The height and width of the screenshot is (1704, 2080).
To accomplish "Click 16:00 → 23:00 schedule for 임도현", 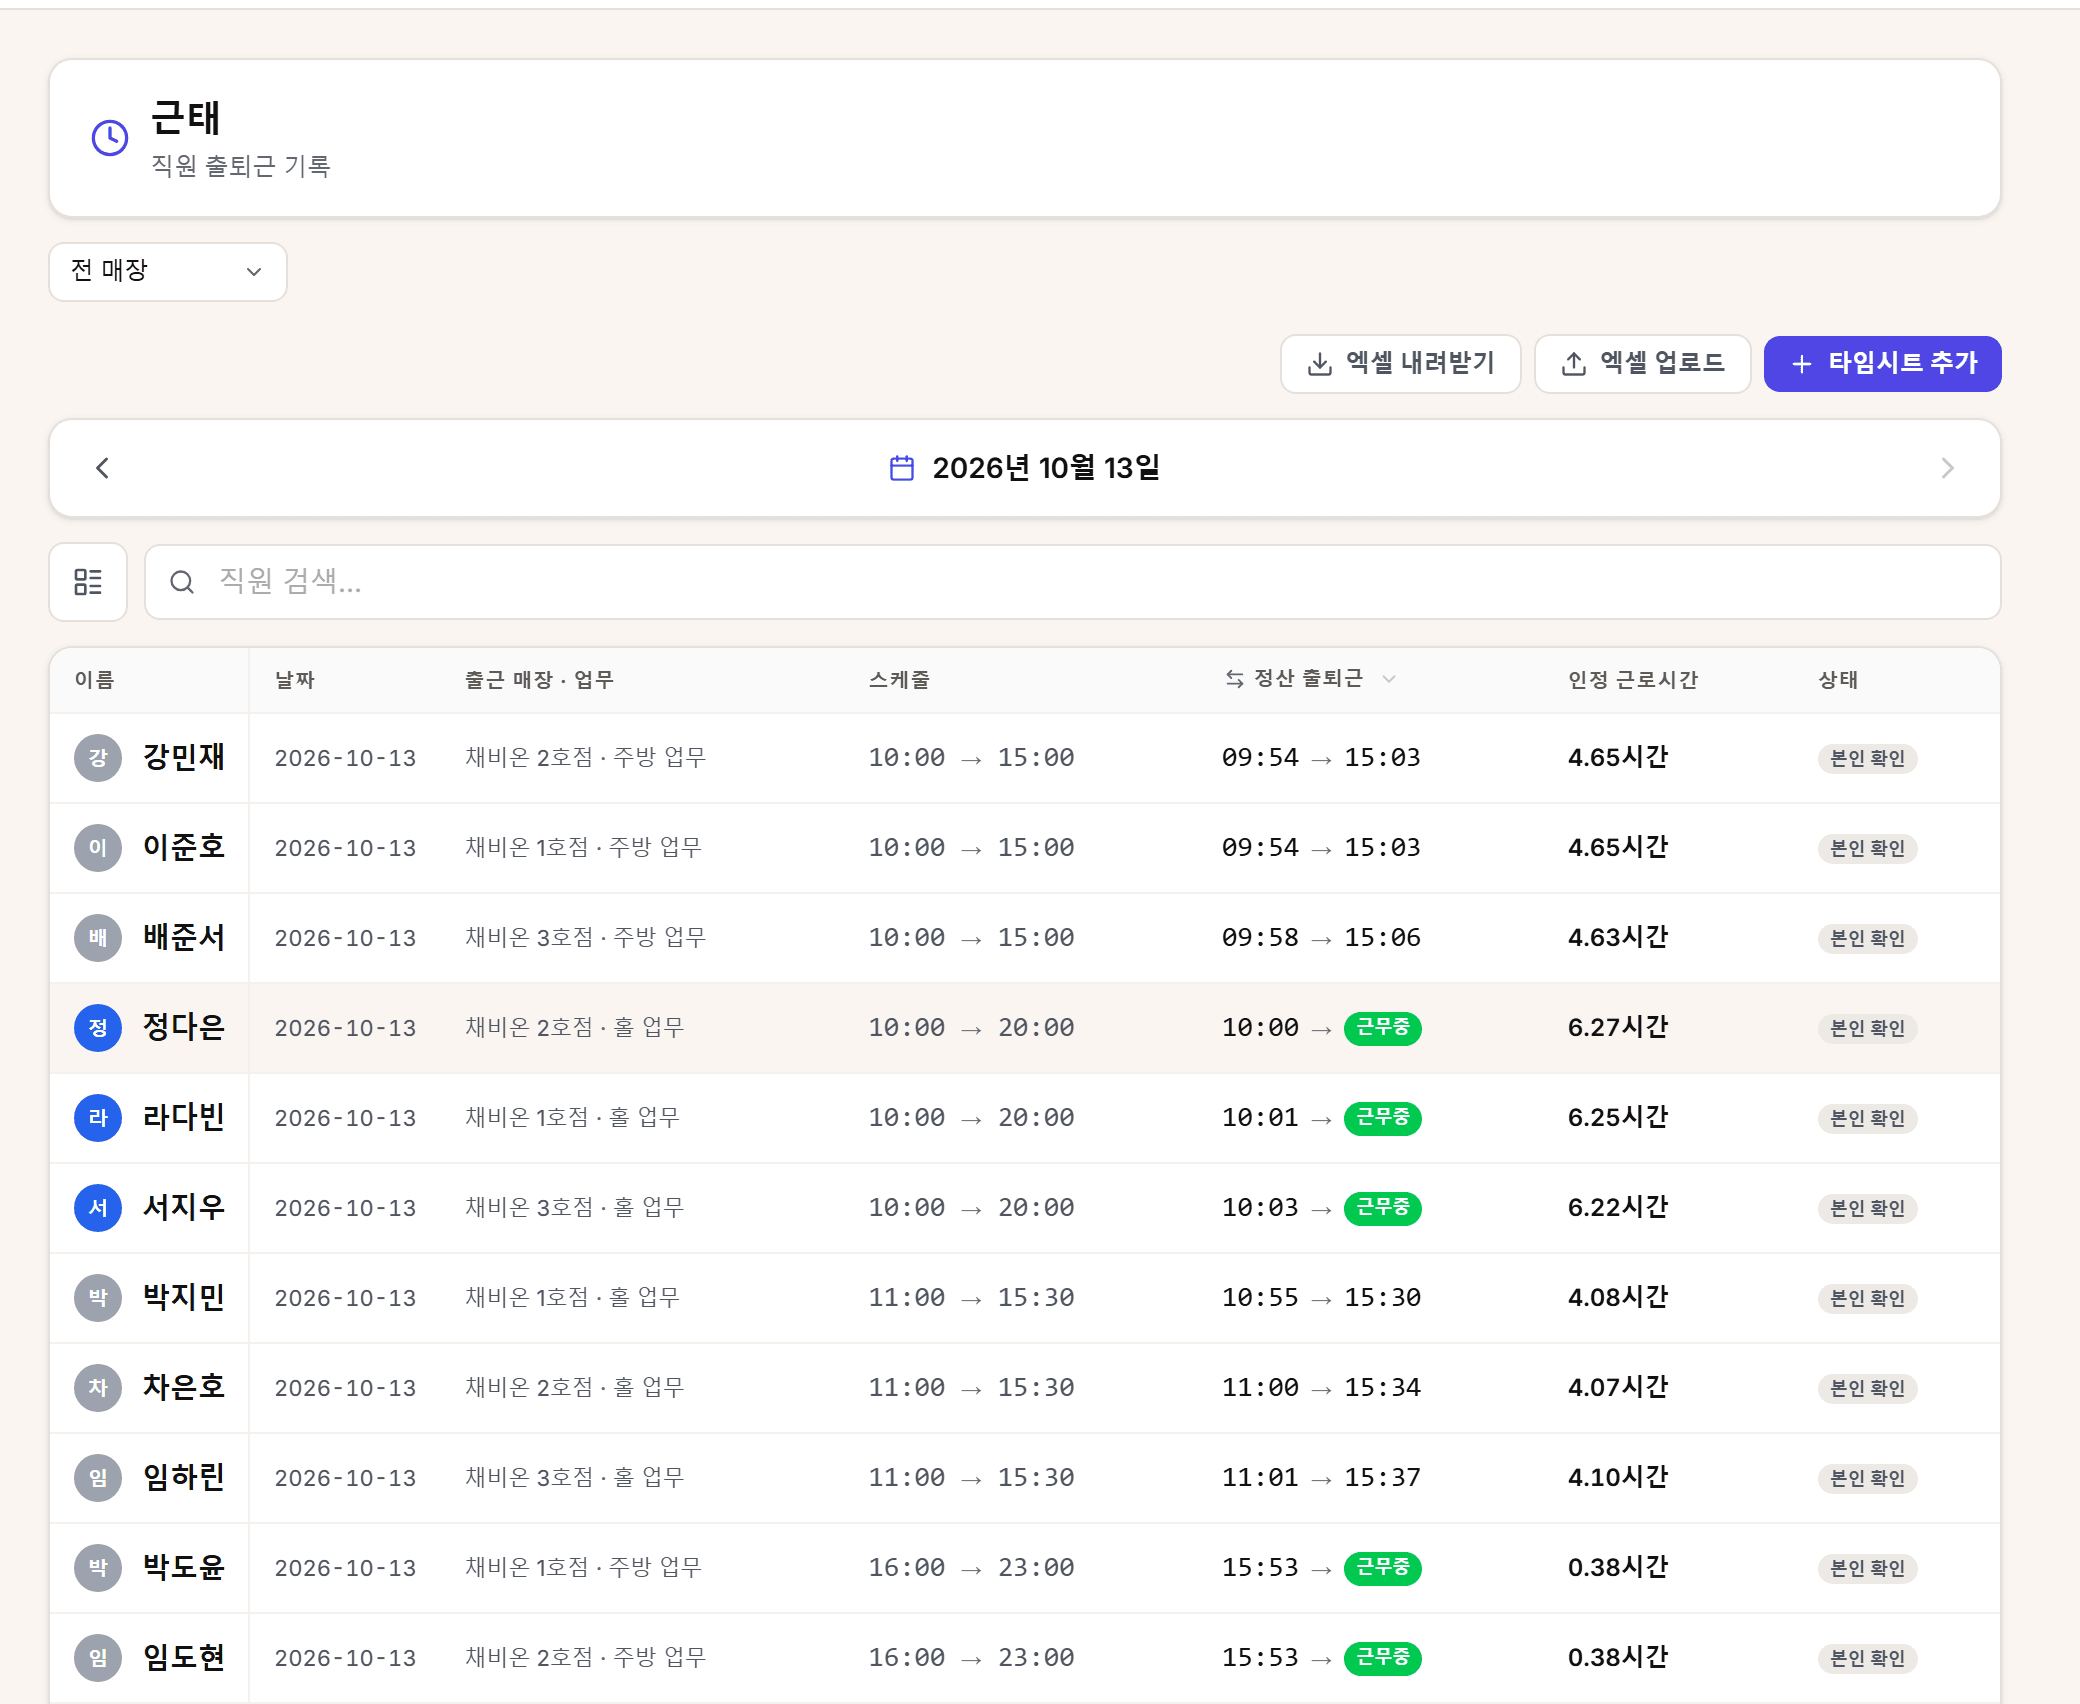I will [971, 1658].
